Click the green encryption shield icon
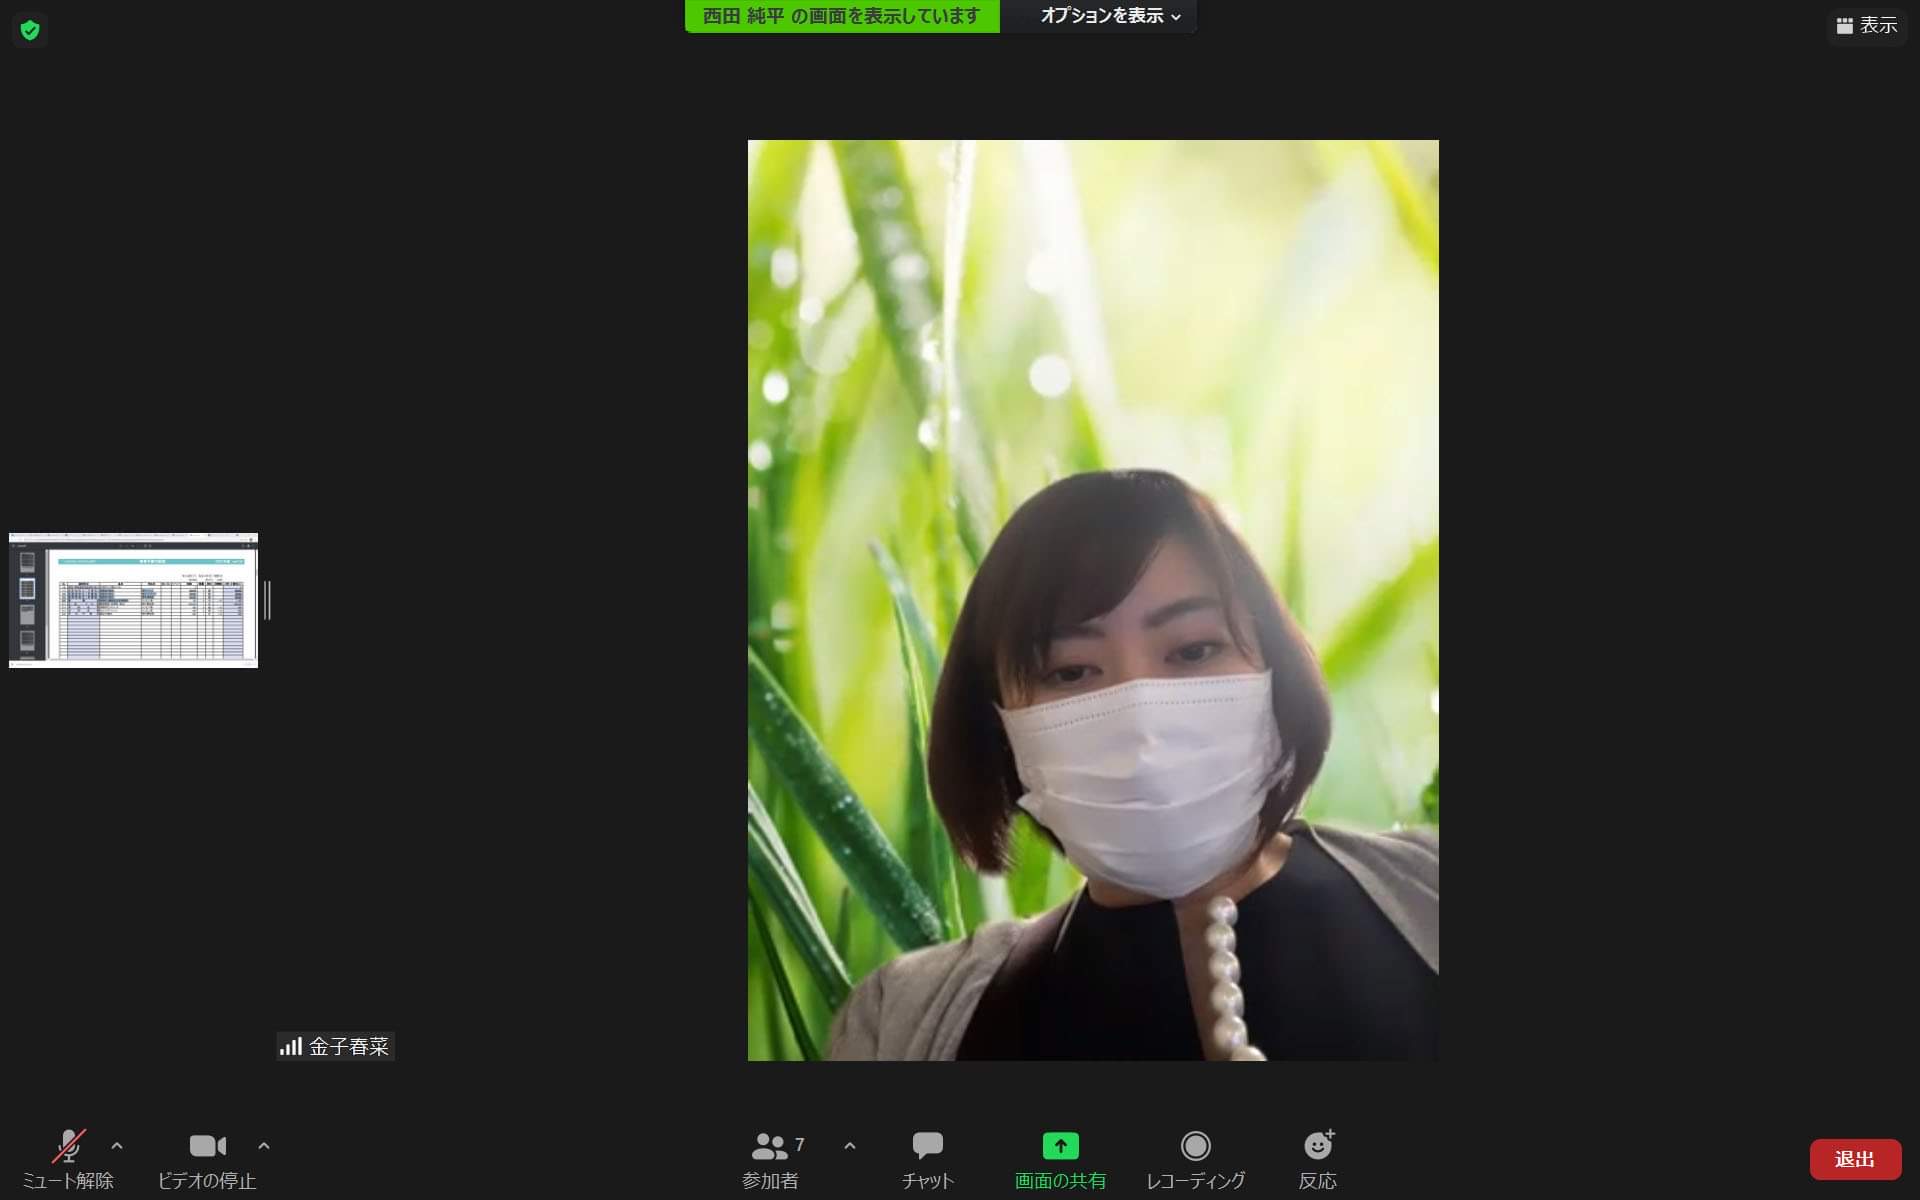 (x=30, y=30)
